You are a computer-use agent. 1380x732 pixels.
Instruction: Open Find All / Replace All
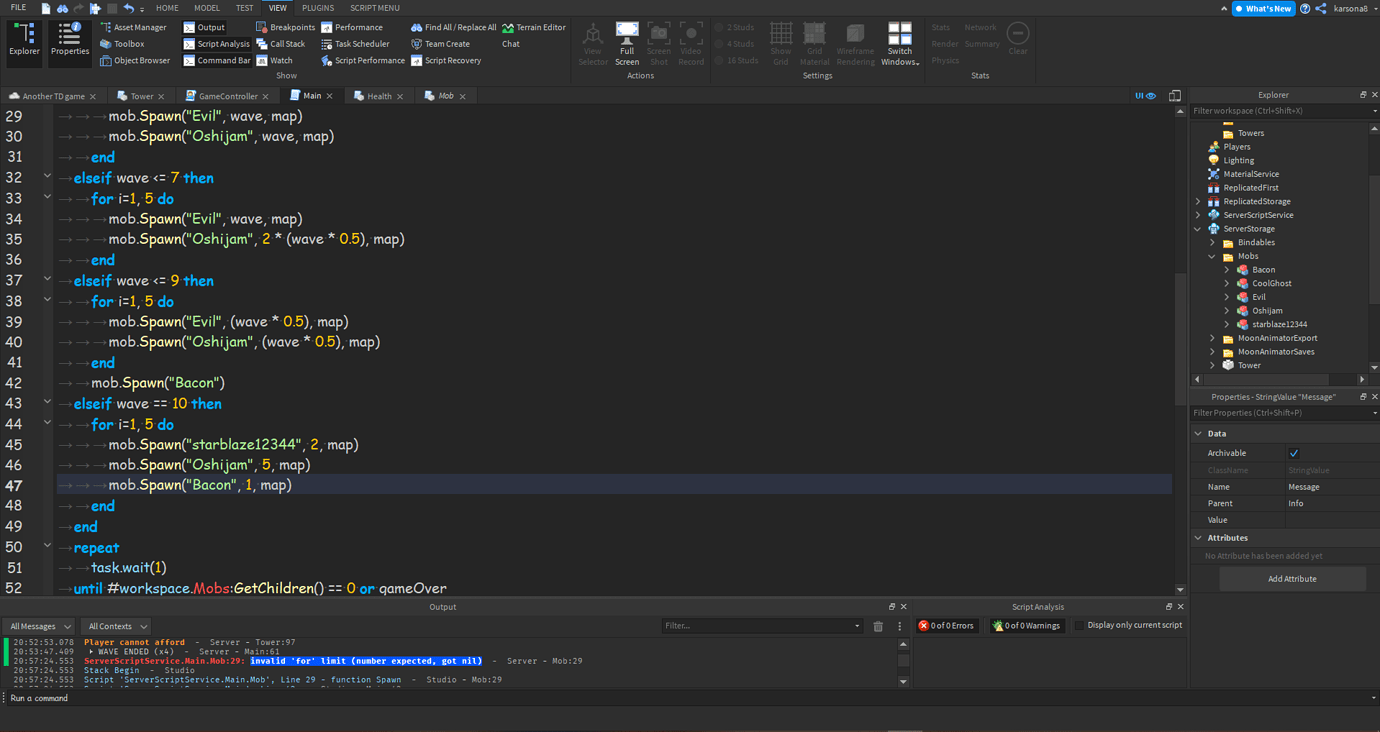point(453,27)
